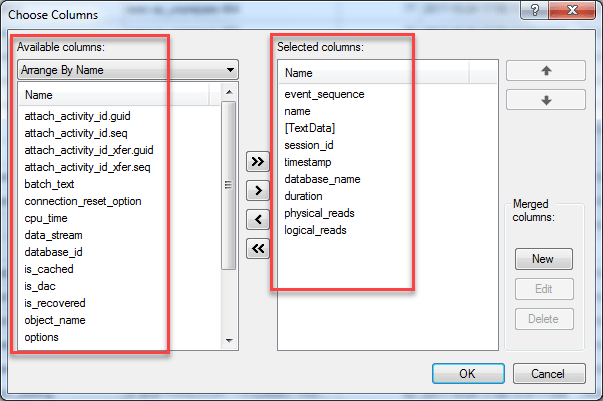The height and width of the screenshot is (401, 603).
Task: Select physical_reads in Selected columns
Action: tap(319, 213)
